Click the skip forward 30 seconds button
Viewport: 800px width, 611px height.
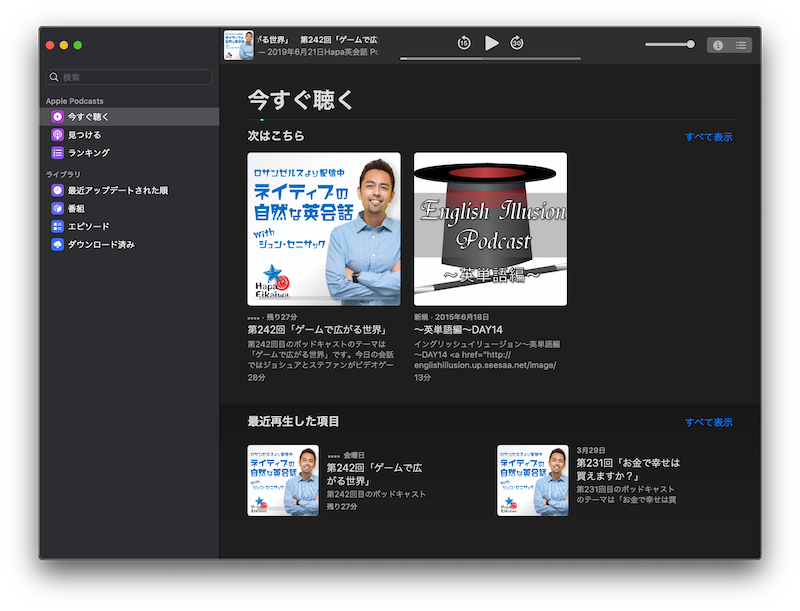517,43
